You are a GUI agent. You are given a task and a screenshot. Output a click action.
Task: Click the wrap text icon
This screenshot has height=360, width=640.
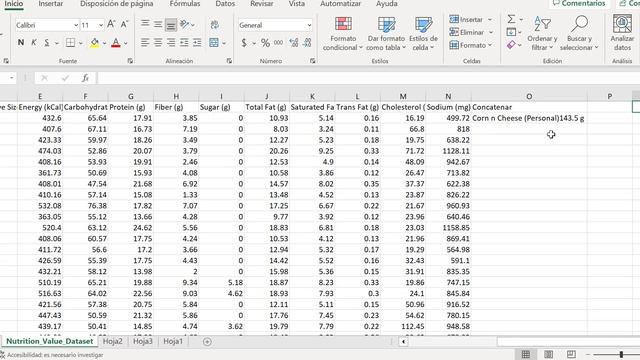215,24
